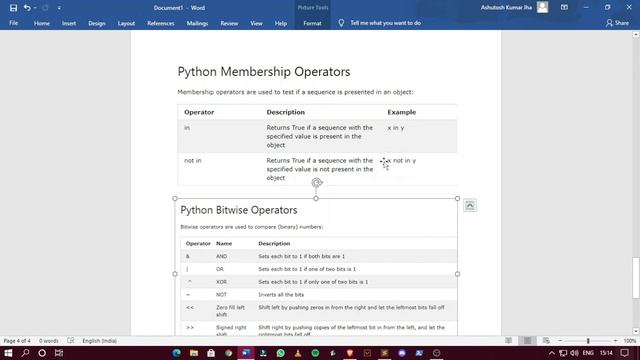Open WhatsApp from the taskbar
The height and width of the screenshot is (360, 640).
click(x=280, y=353)
